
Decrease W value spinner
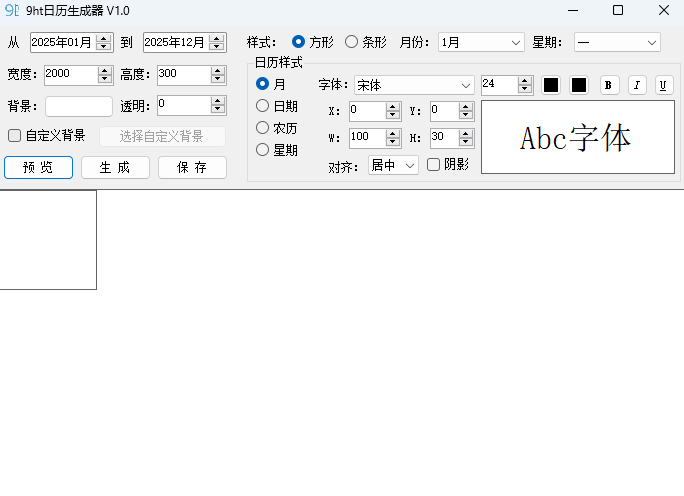pyautogui.click(x=393, y=142)
